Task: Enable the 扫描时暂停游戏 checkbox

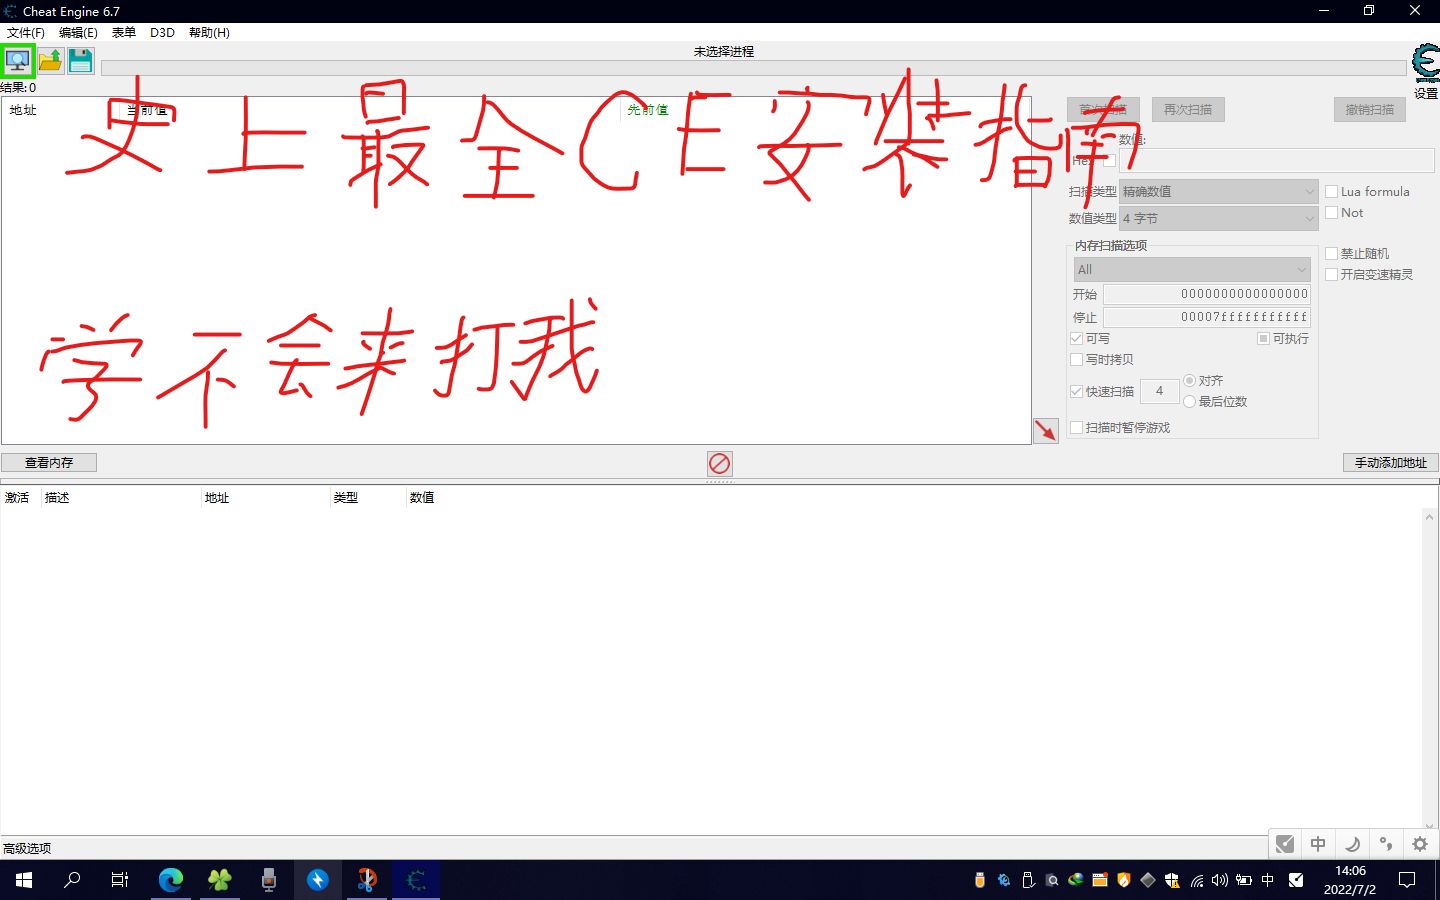Action: pos(1077,427)
